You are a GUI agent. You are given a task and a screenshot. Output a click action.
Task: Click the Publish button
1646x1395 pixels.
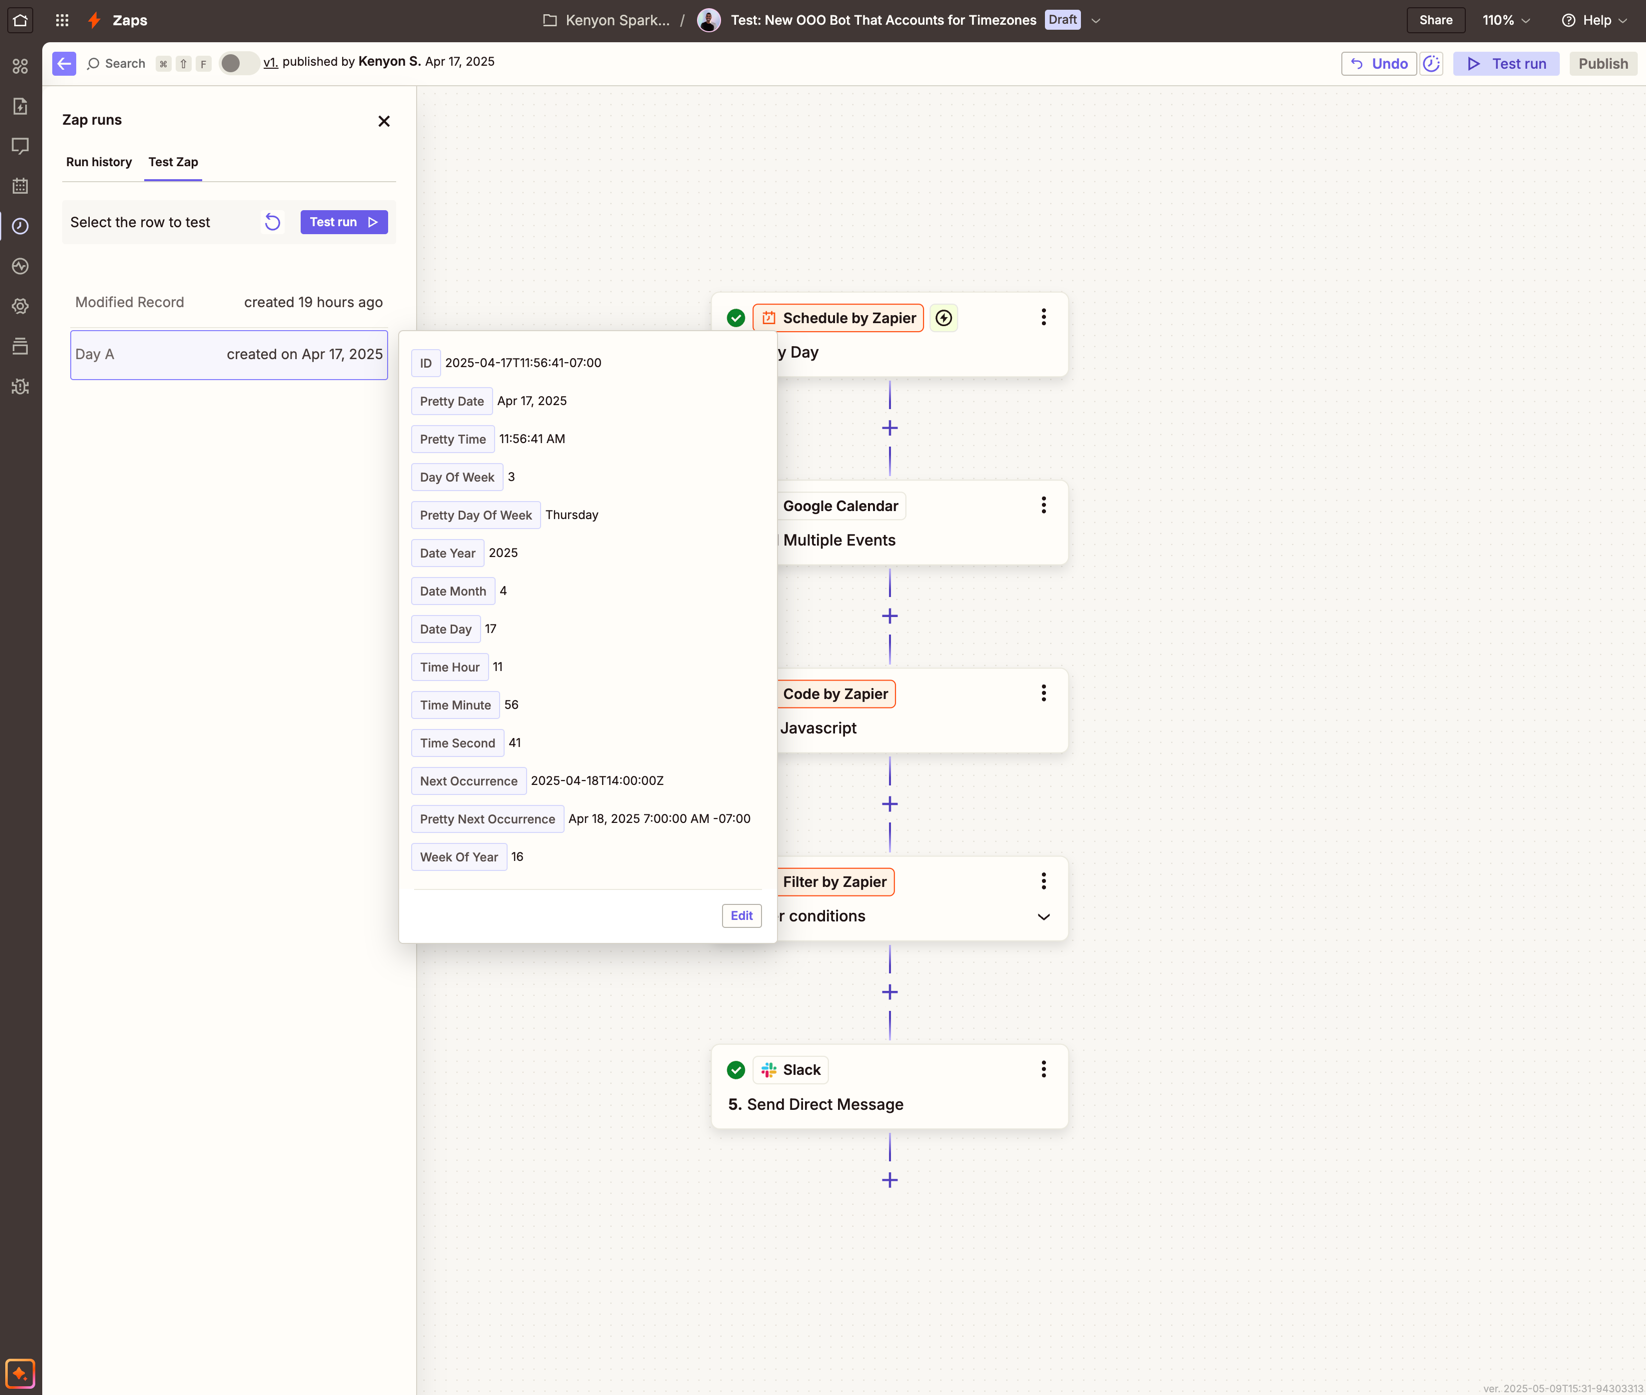click(x=1603, y=63)
